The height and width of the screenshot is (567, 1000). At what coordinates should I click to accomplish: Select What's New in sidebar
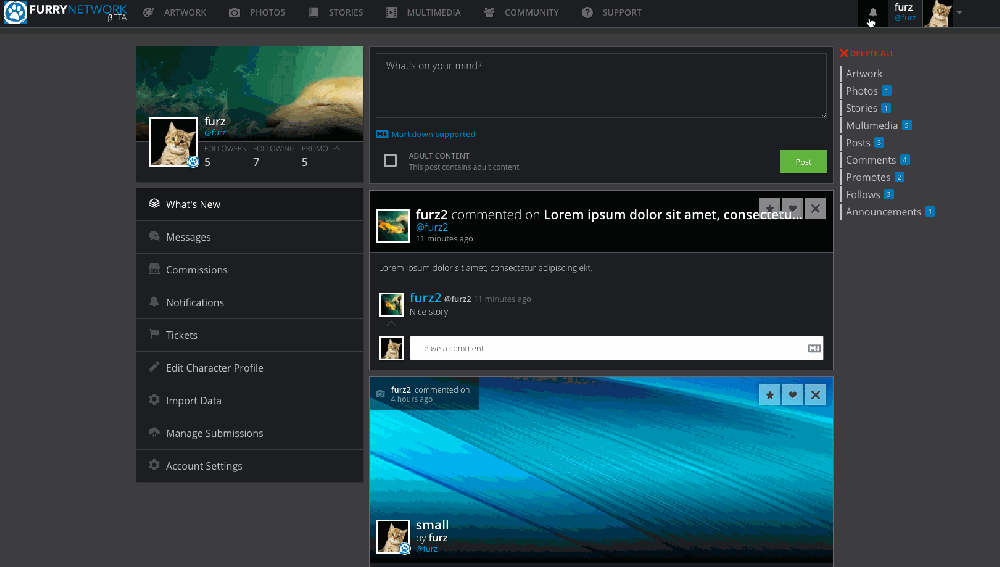(x=249, y=204)
